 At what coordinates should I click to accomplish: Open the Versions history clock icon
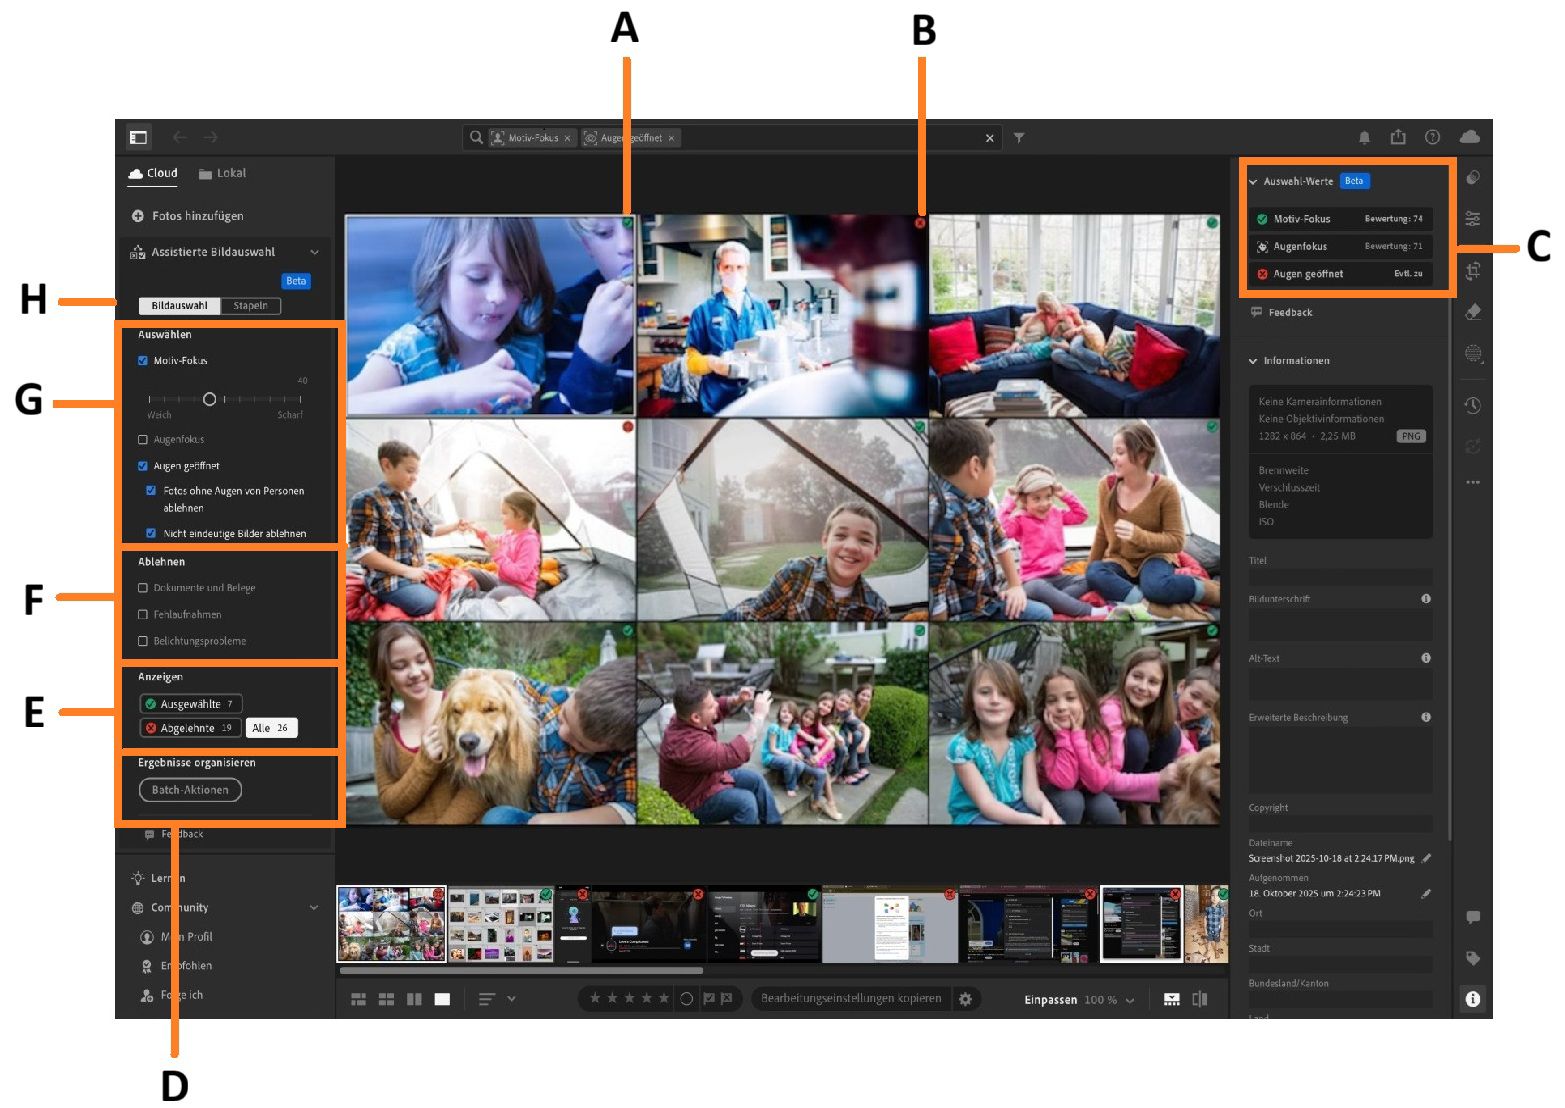1473,405
